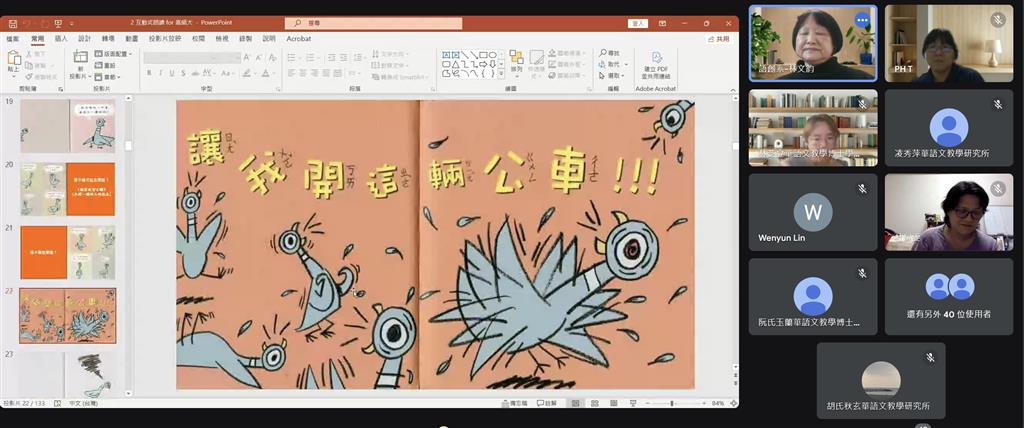Screen dimensions: 1024x428
Task: Select the oval shape in the shapes gallery
Action: pyautogui.click(x=493, y=55)
